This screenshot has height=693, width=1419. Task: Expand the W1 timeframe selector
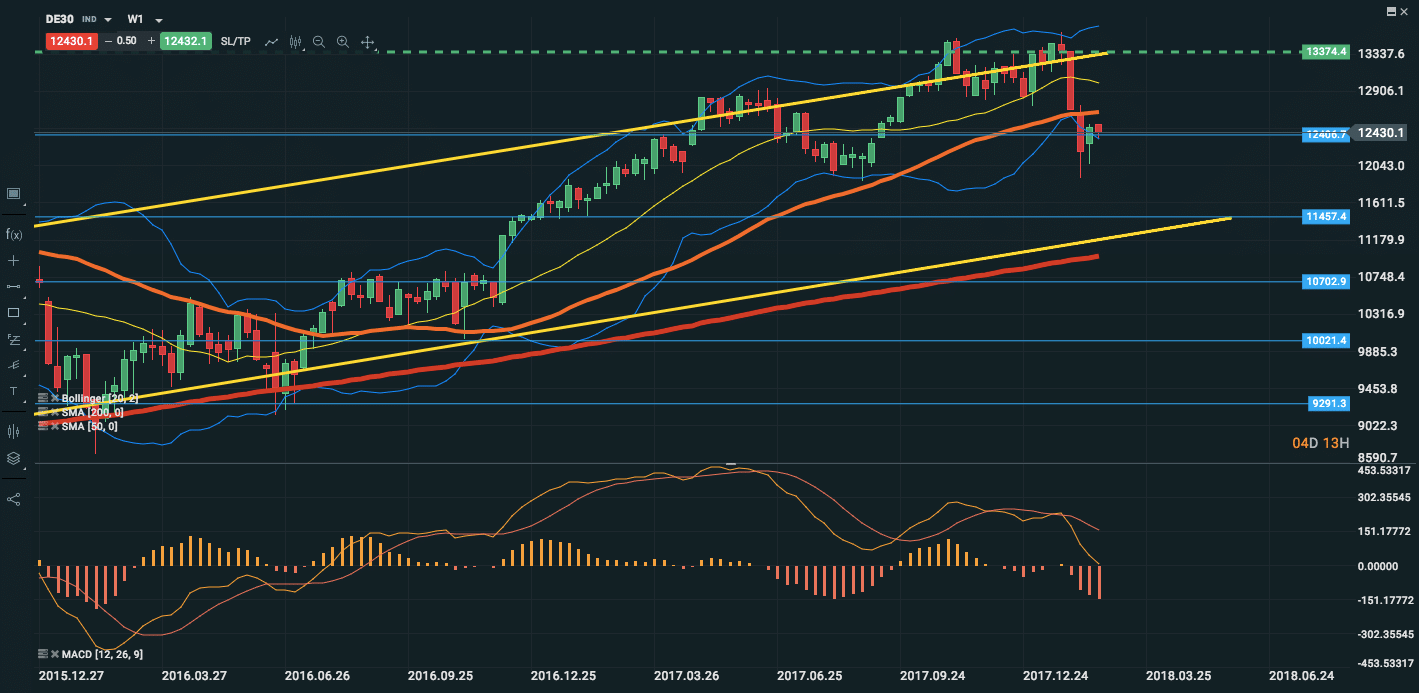point(159,19)
